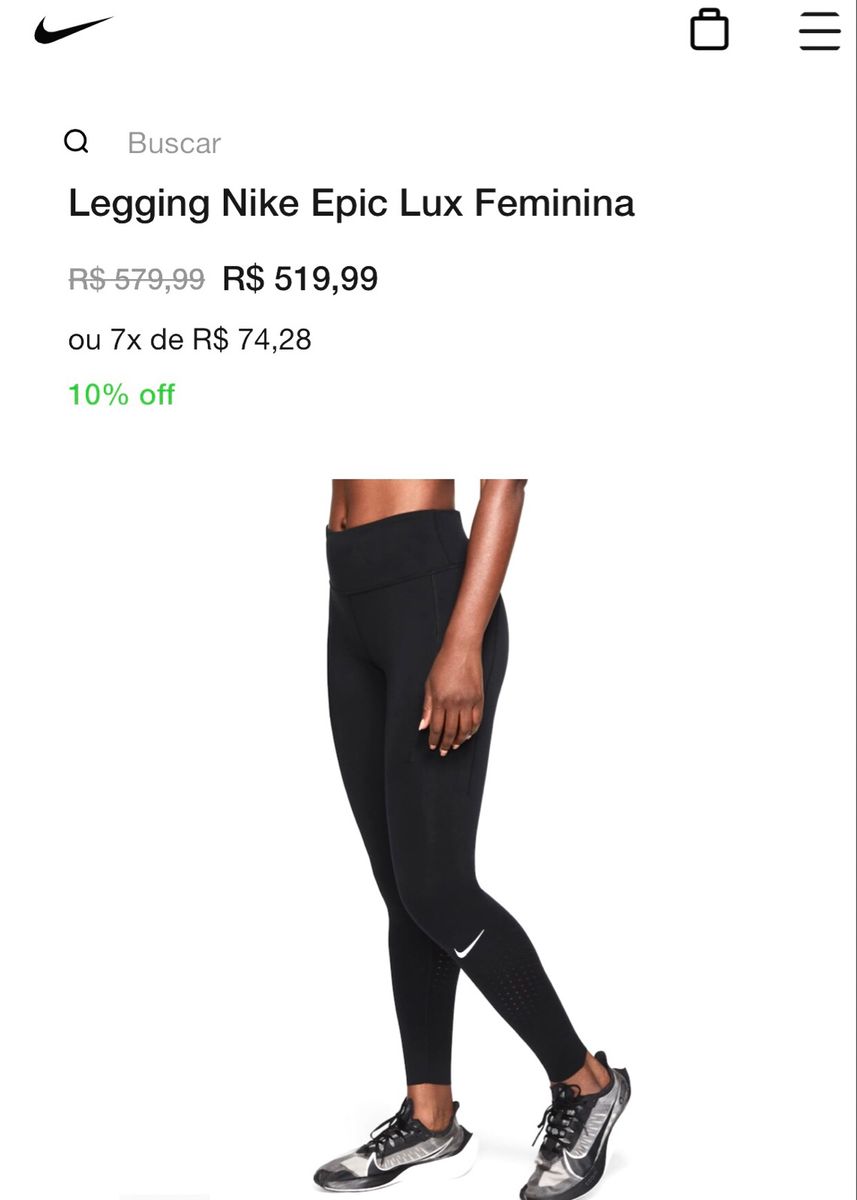The height and width of the screenshot is (1200, 857).
Task: Click the legging's high waistband
Action: 397,548
